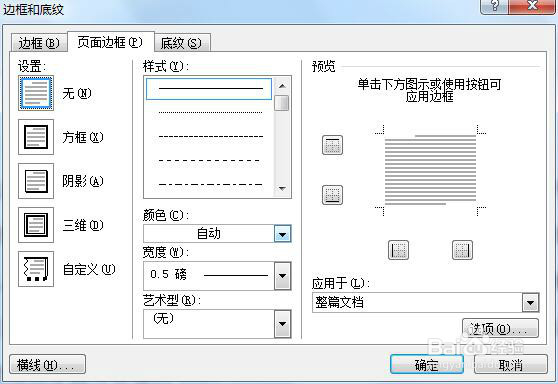Click the 无(N) setting label
Image resolution: width=558 pixels, height=384 pixels.
[x=77, y=94]
